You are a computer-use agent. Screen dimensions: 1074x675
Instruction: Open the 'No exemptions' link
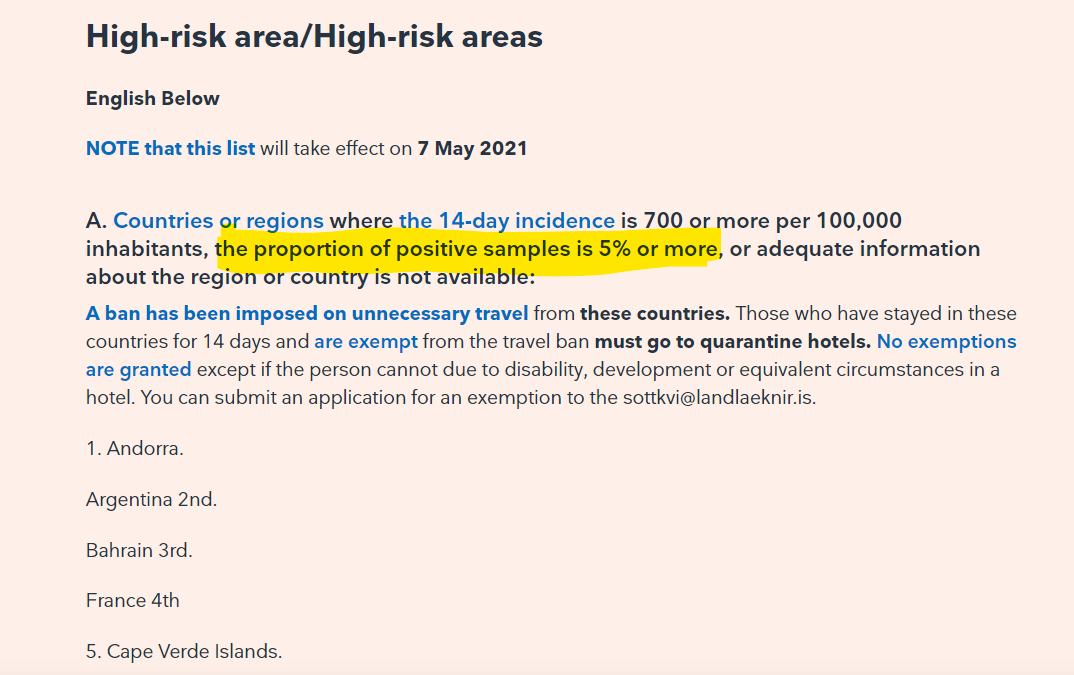[x=947, y=342]
